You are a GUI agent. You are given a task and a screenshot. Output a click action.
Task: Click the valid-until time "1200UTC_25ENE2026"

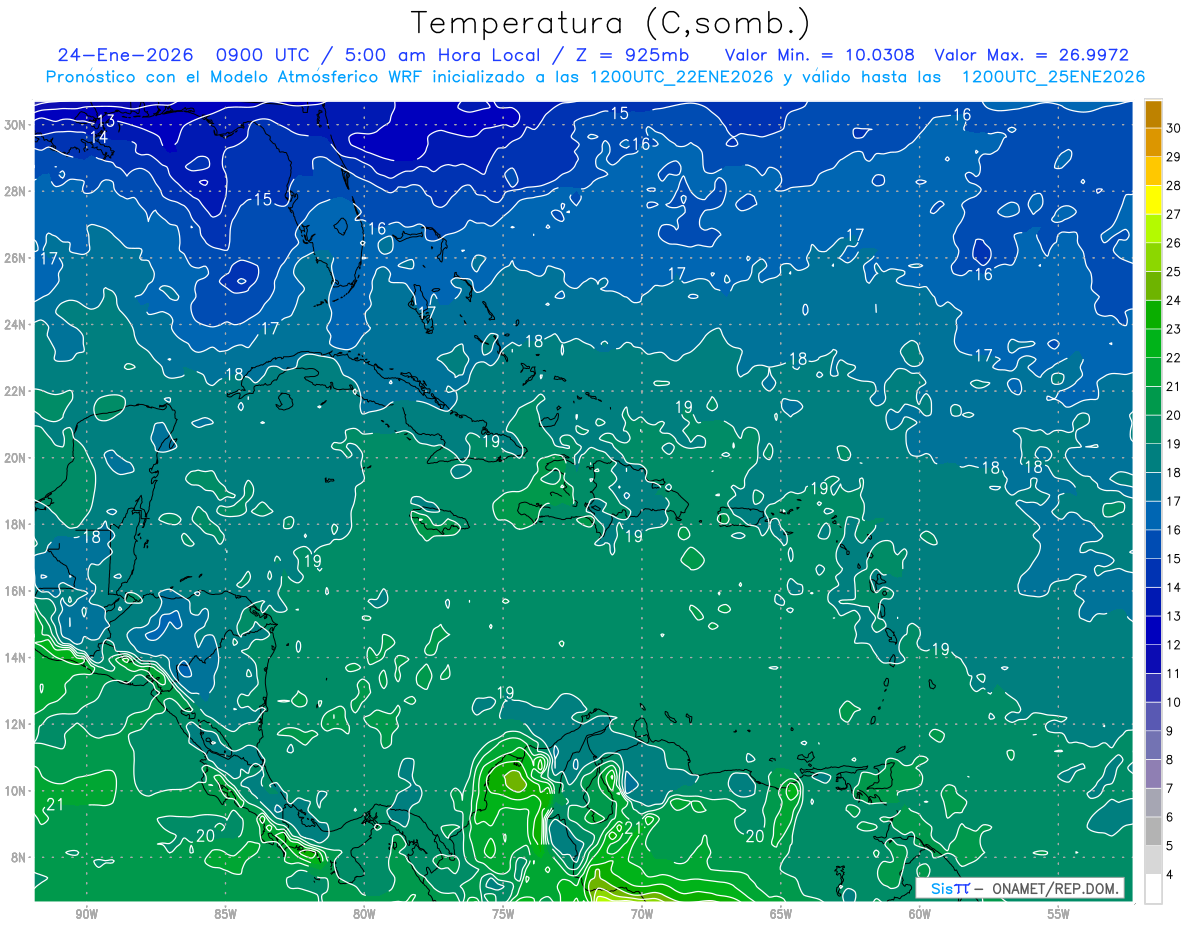tap(1053, 77)
